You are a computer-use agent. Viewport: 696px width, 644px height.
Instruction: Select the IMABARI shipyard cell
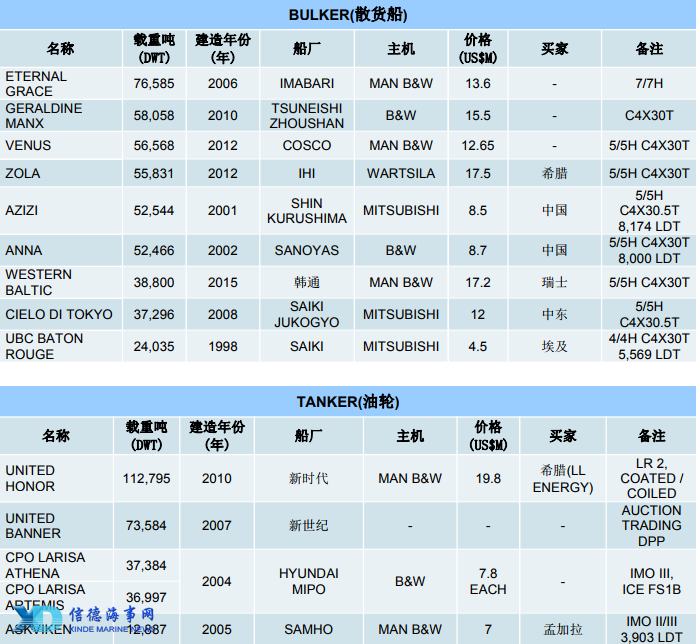click(307, 83)
